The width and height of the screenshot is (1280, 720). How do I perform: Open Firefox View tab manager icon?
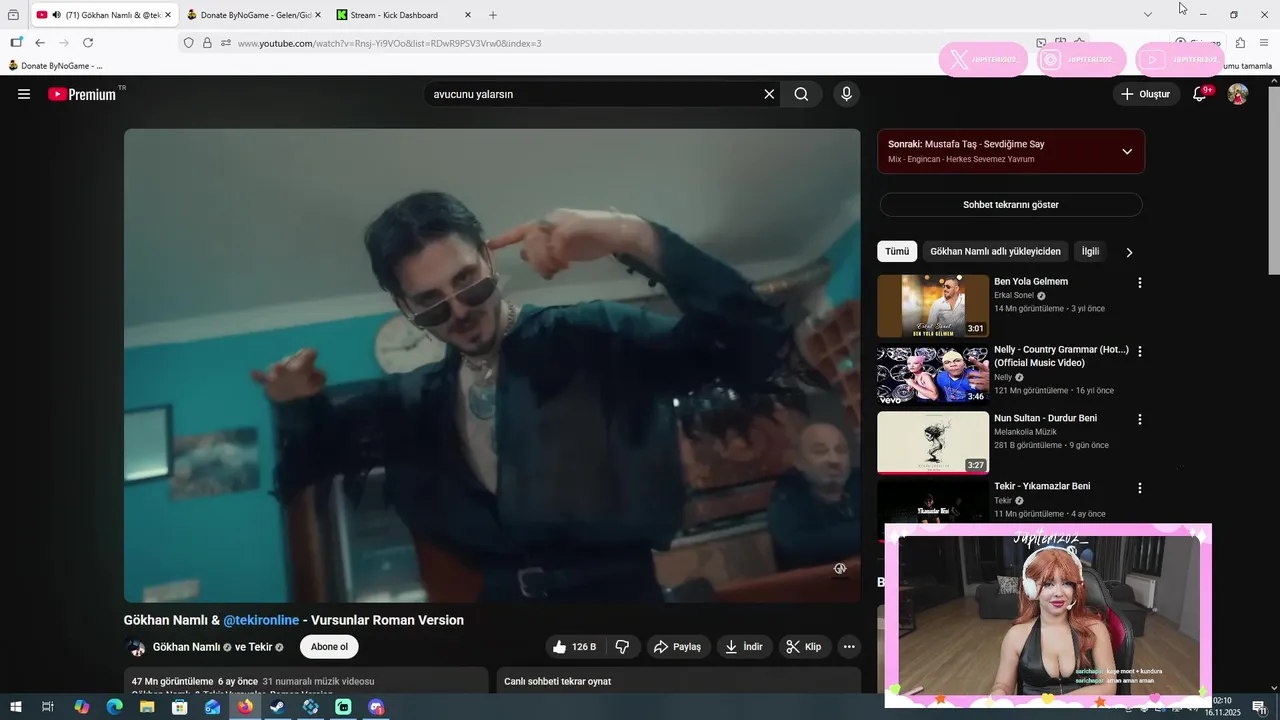tap(13, 15)
